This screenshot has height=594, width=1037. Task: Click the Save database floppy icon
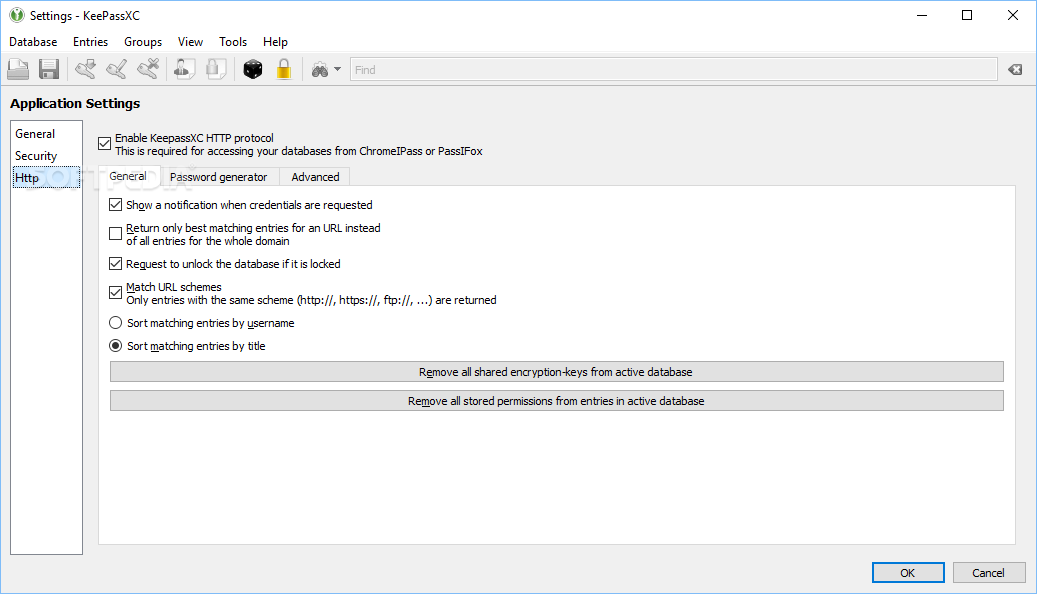pyautogui.click(x=49, y=69)
